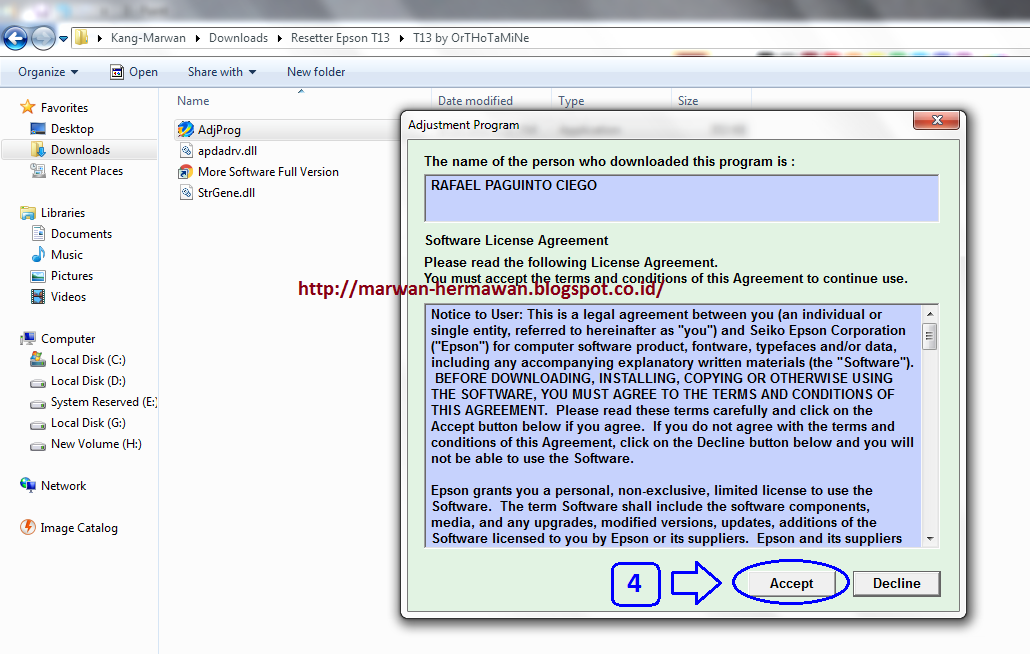Viewport: 1030px width, 654px height.
Task: Click the Forward navigation arrow
Action: click(43, 38)
